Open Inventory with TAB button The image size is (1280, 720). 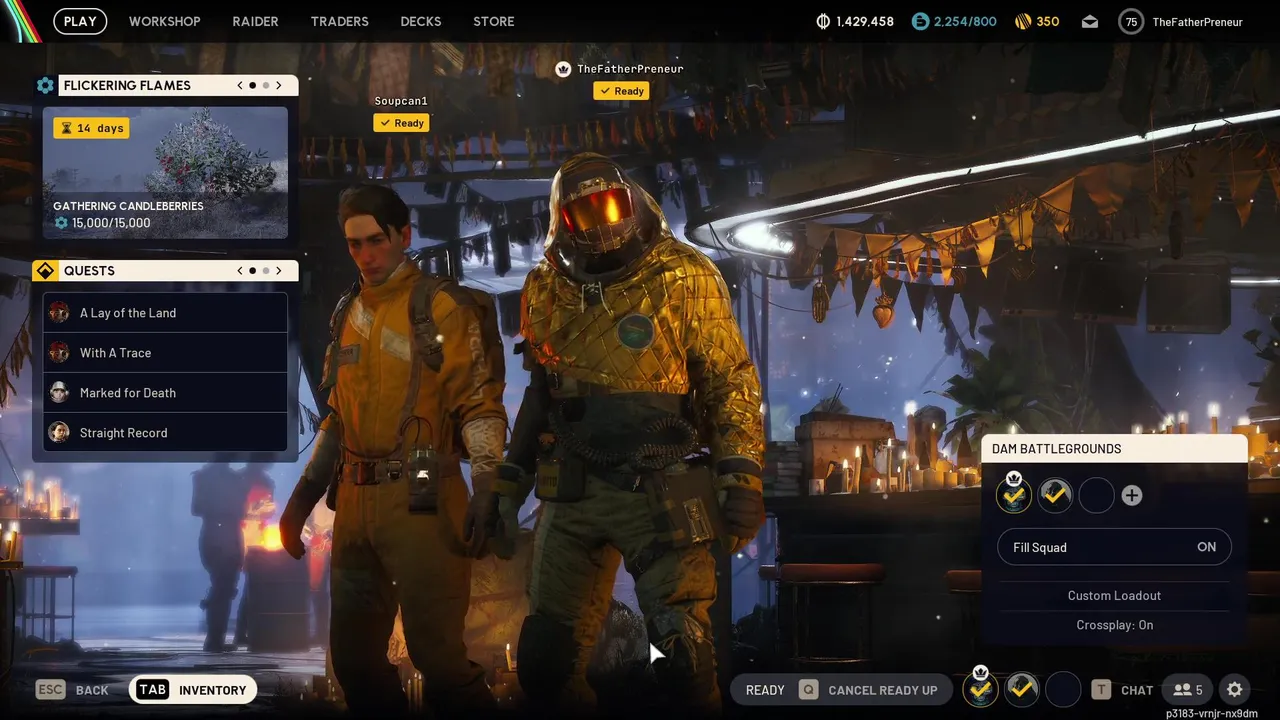(x=192, y=690)
